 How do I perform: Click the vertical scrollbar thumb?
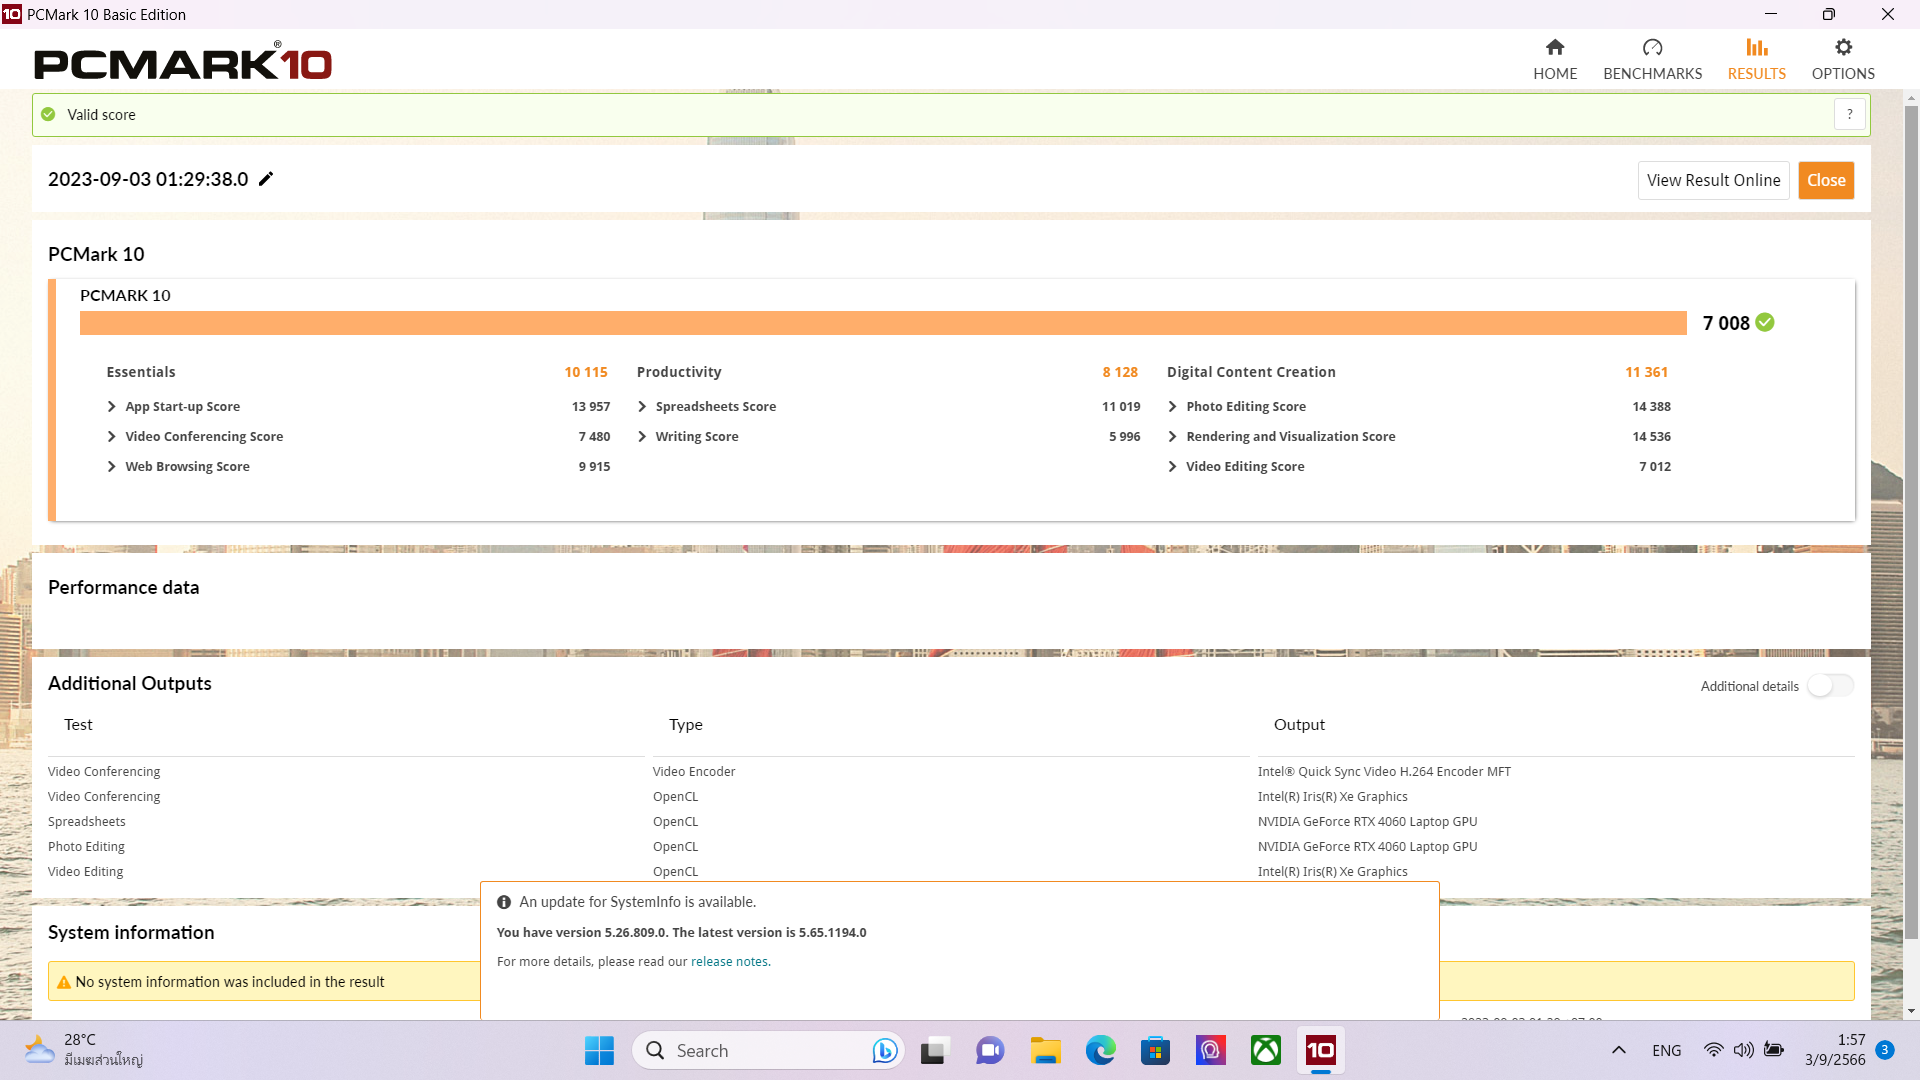point(1911,520)
